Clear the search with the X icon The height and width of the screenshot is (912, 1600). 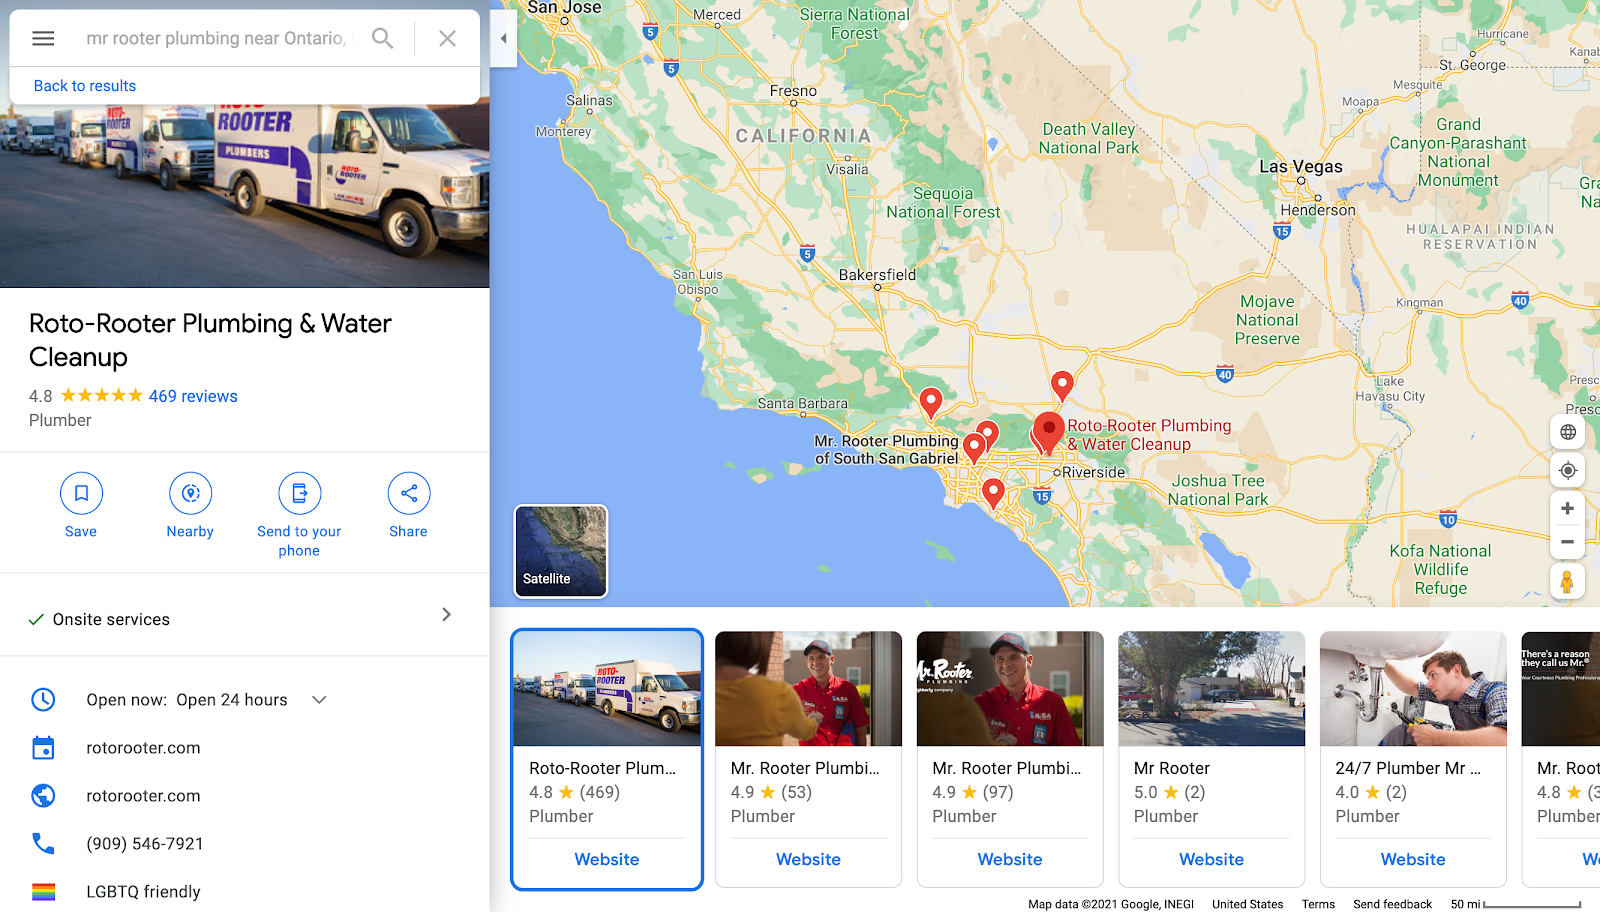[x=447, y=38]
